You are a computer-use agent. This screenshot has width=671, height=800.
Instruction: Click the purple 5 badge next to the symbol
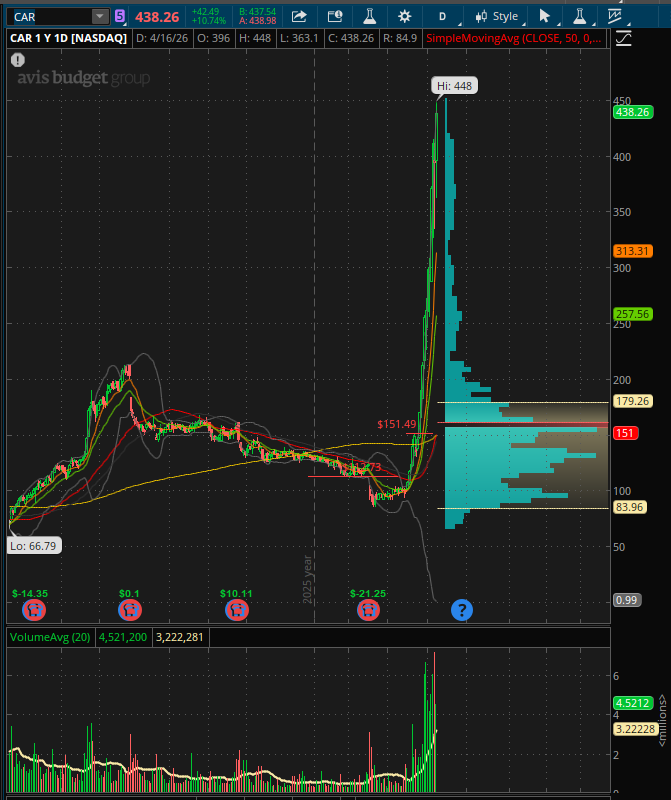point(119,16)
